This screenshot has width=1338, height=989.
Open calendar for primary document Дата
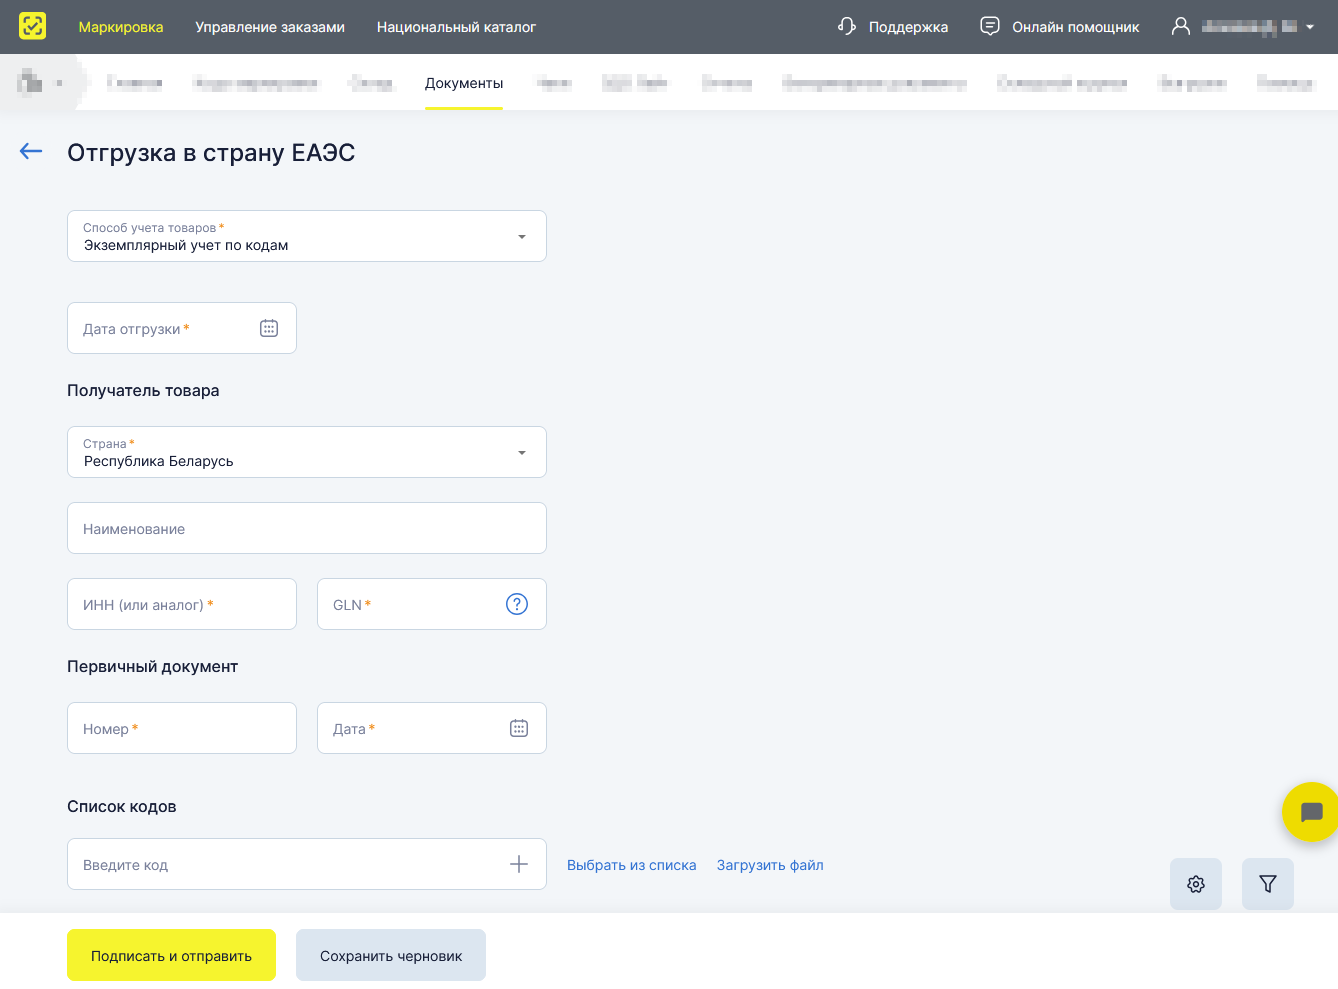click(519, 728)
